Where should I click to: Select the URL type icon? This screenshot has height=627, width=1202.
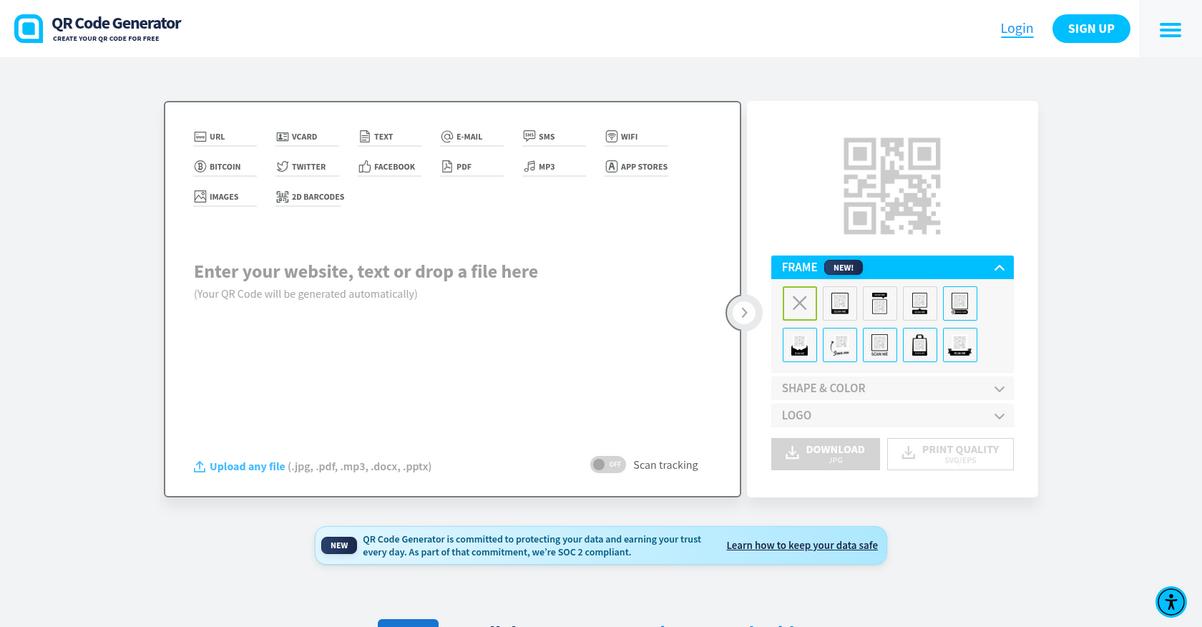200,137
